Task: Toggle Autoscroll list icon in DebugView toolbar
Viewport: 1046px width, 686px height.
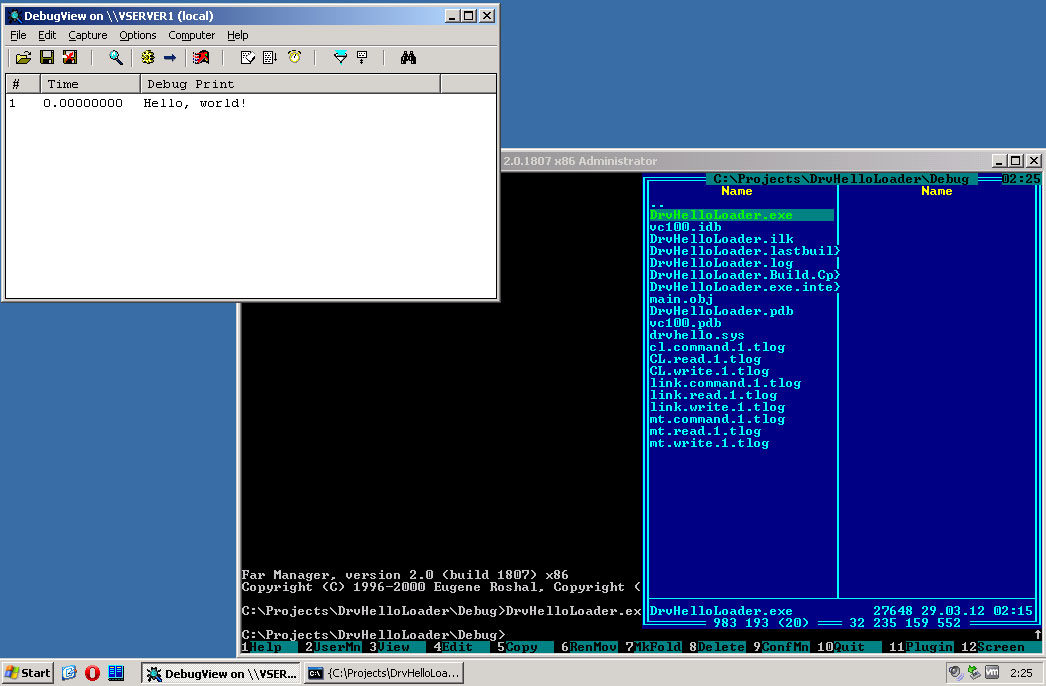Action: [x=270, y=58]
